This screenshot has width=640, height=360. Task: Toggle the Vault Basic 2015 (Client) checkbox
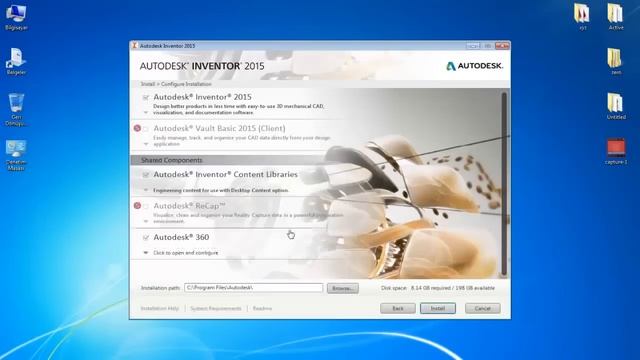[146, 129]
